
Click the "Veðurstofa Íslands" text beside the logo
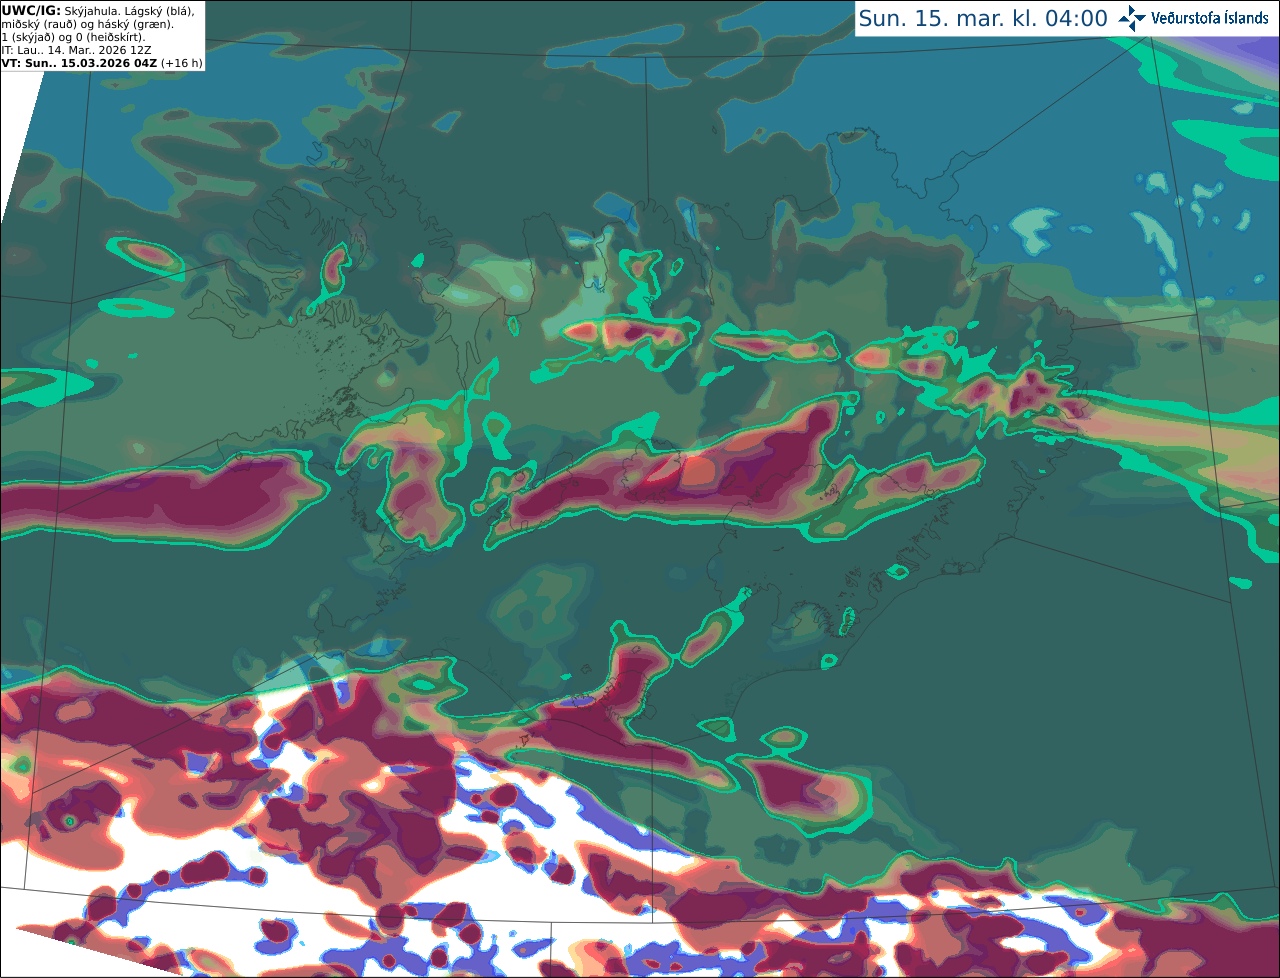[1210, 18]
